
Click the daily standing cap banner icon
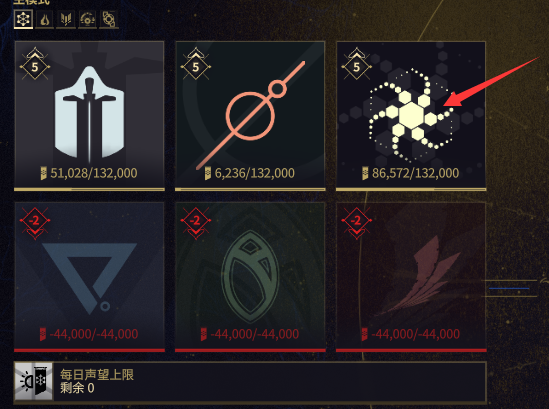pos(34,382)
